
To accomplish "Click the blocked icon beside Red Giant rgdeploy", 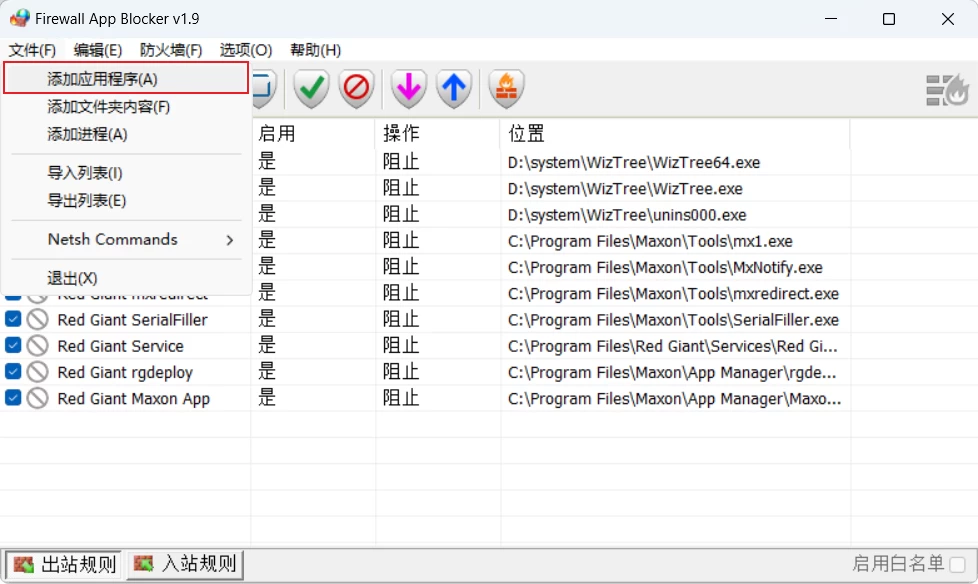I will point(37,372).
